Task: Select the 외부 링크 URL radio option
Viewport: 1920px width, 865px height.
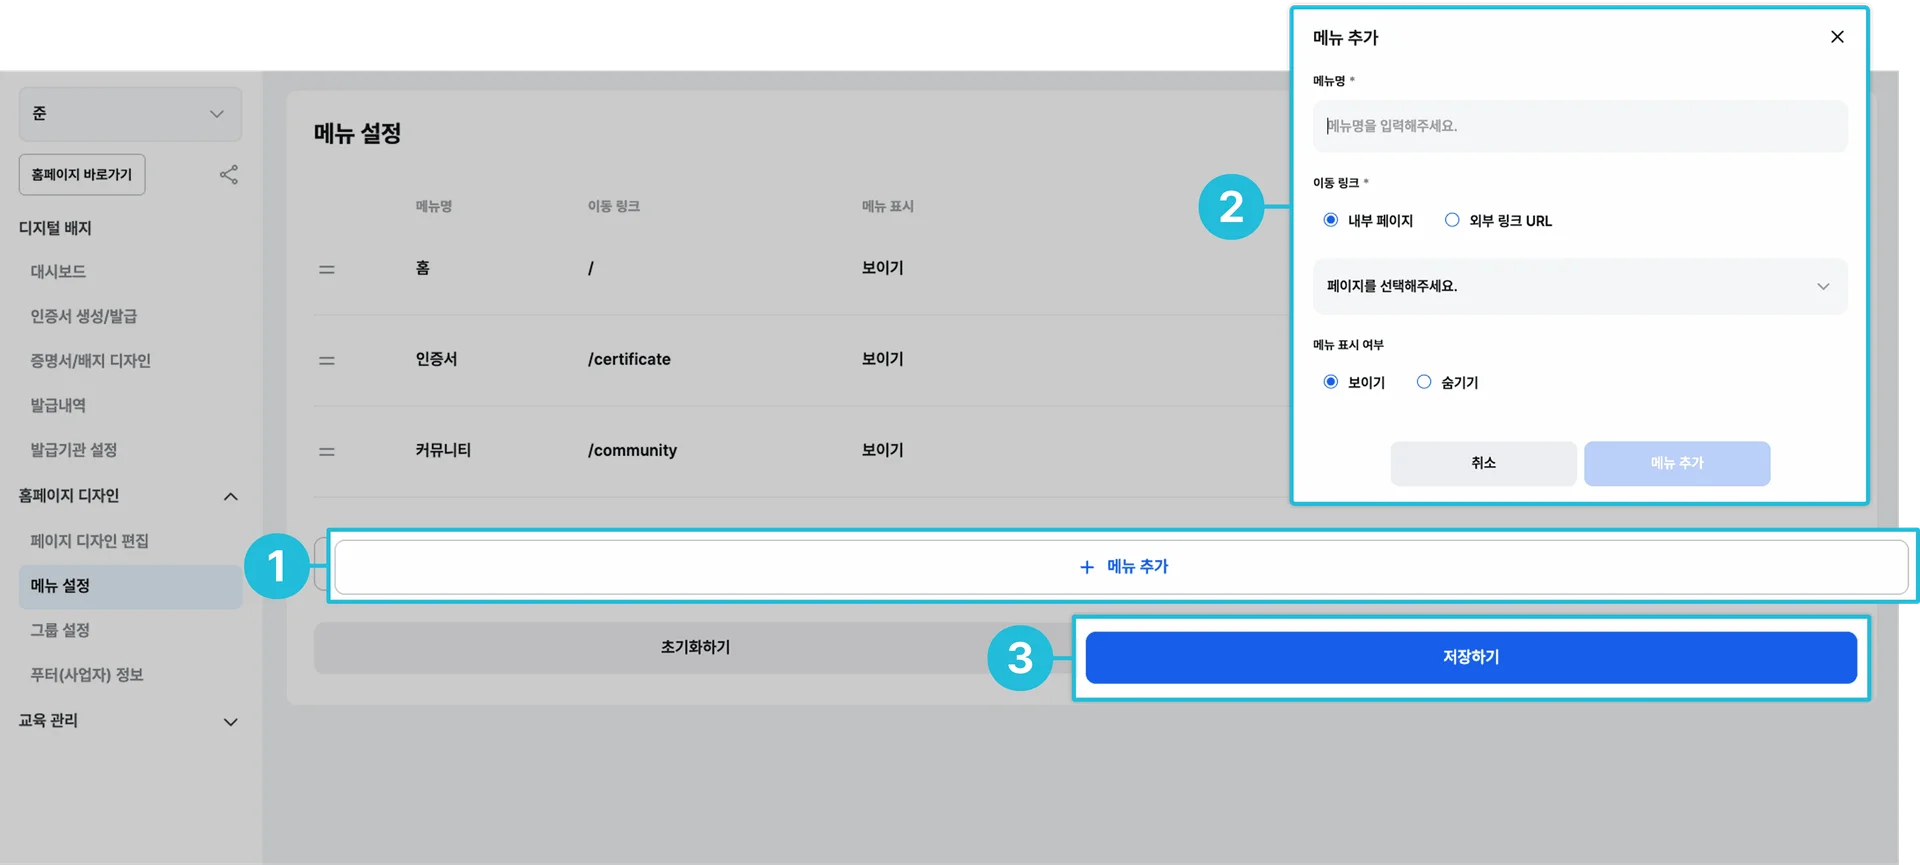Action: tap(1452, 220)
